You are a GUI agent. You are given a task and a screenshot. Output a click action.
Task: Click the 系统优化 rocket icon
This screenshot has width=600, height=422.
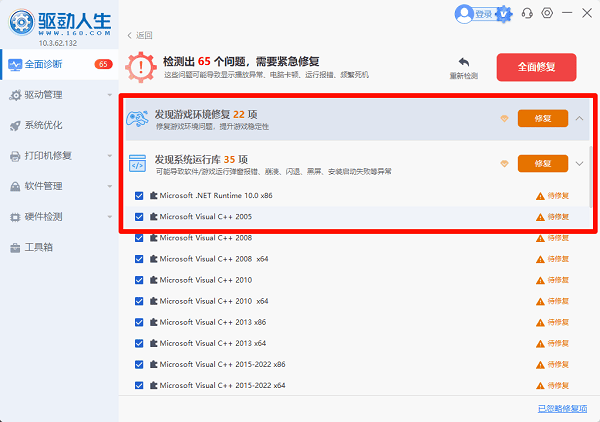[x=15, y=125]
